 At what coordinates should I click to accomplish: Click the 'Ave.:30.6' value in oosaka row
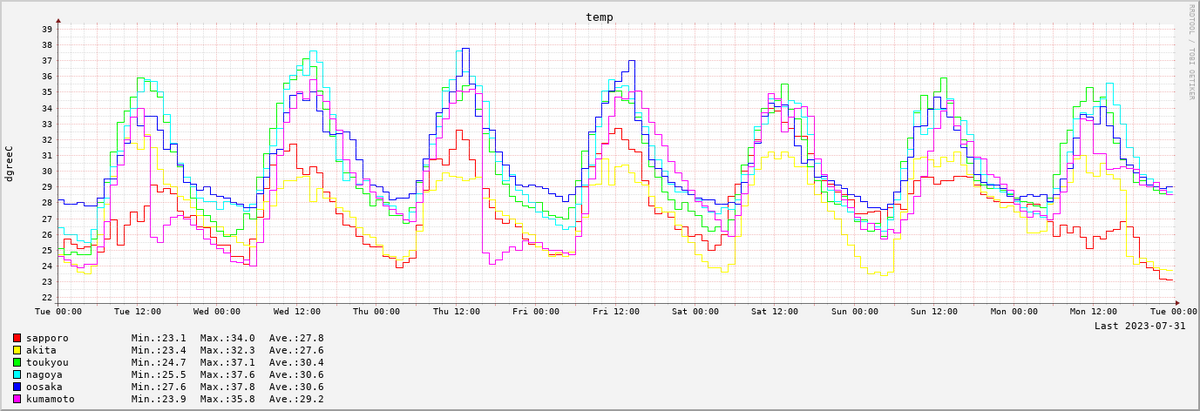[x=296, y=386]
